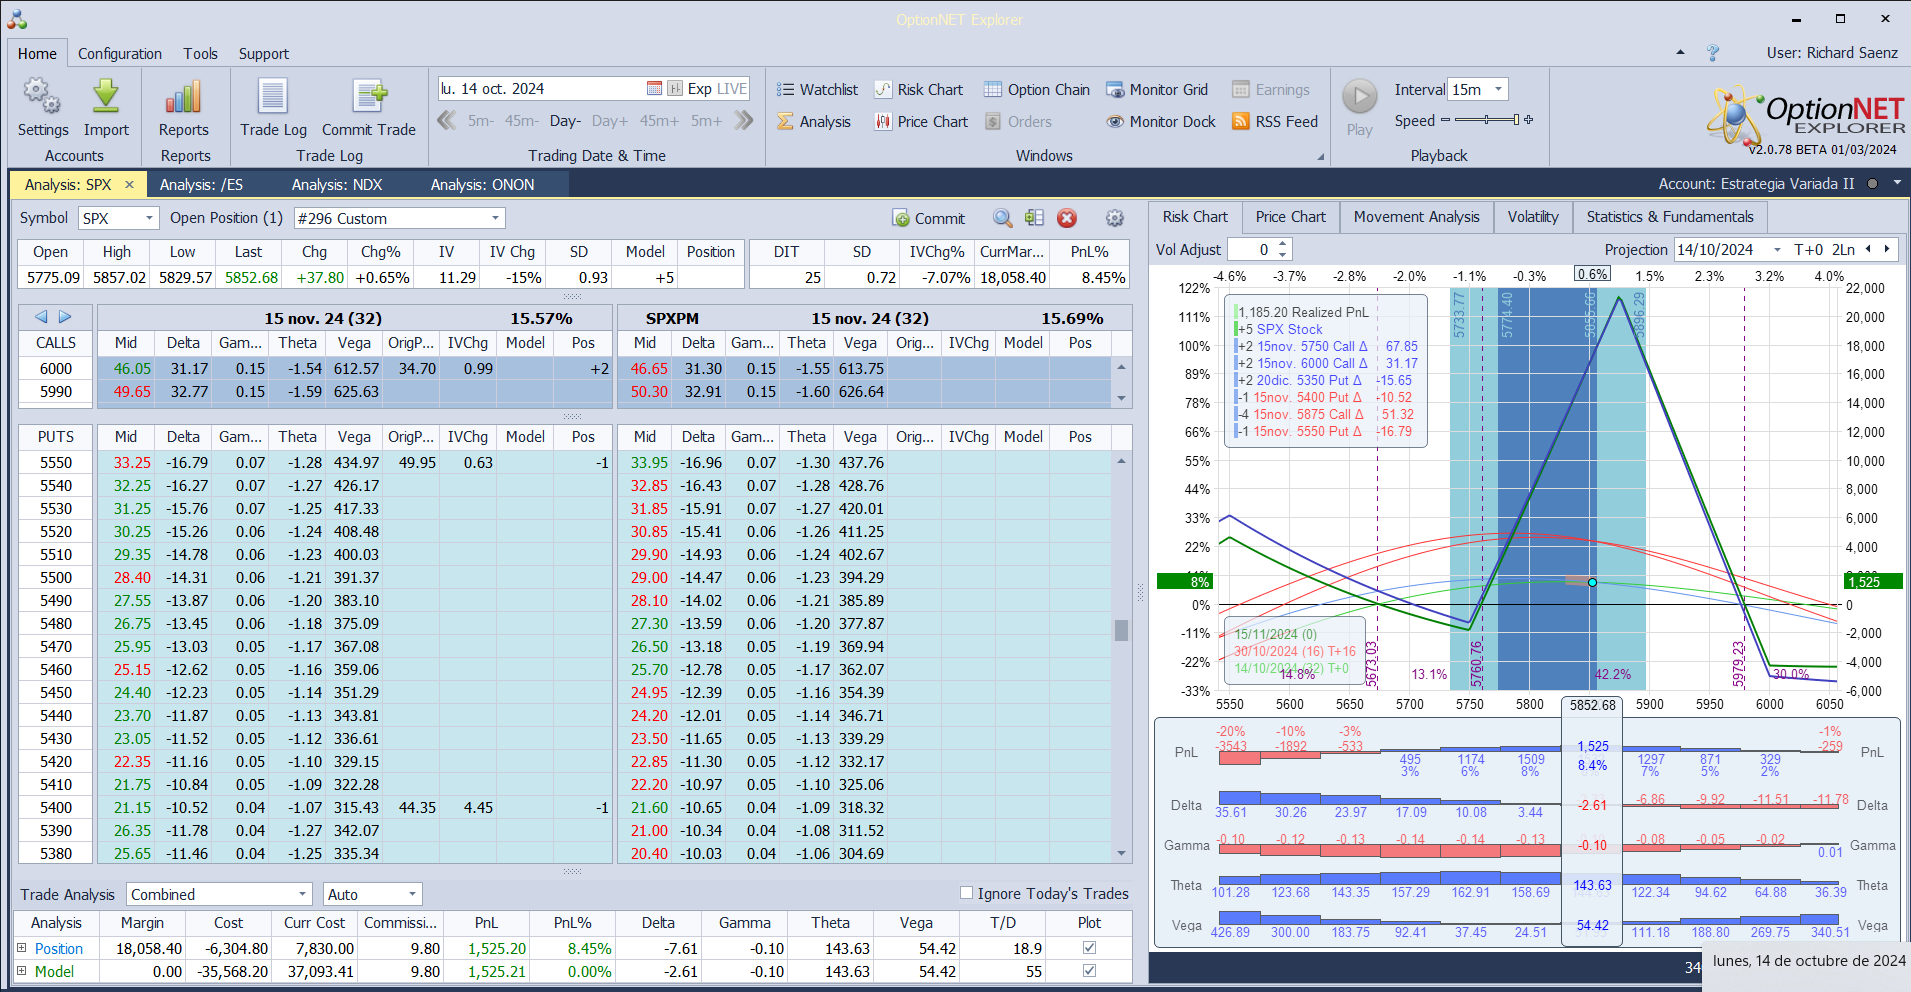Select the Movement Analysis tab button
Screen dimensions: 1911x992
[1416, 217]
